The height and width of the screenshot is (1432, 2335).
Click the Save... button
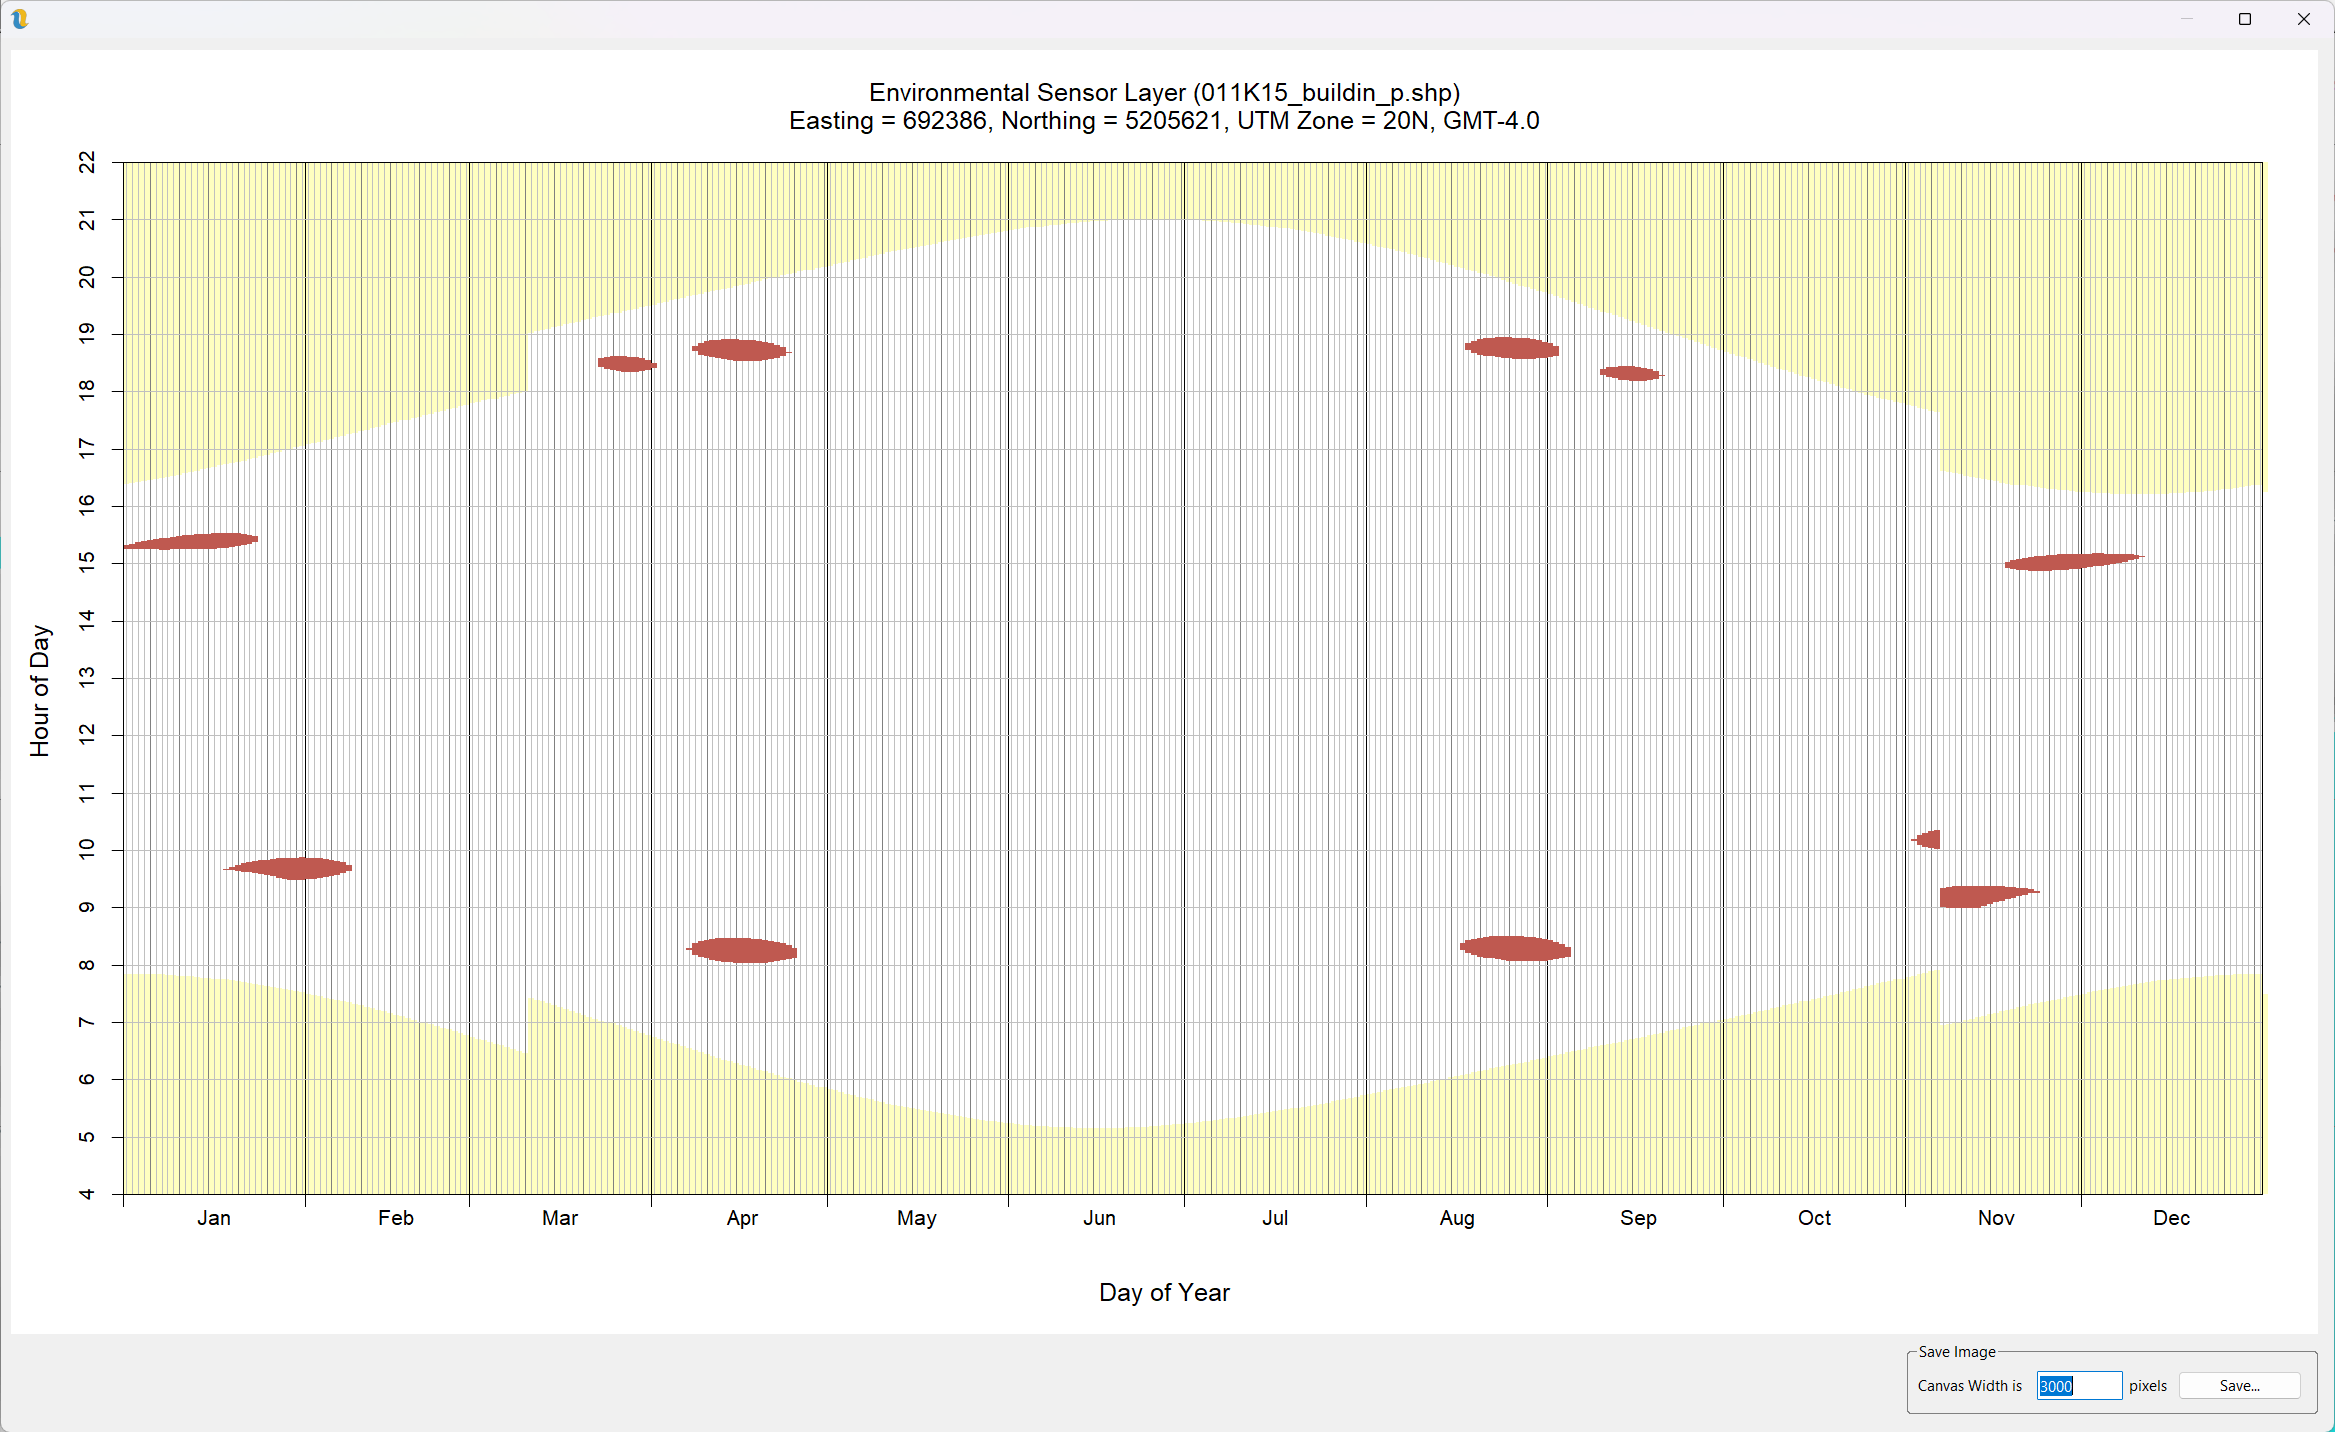[2238, 1385]
